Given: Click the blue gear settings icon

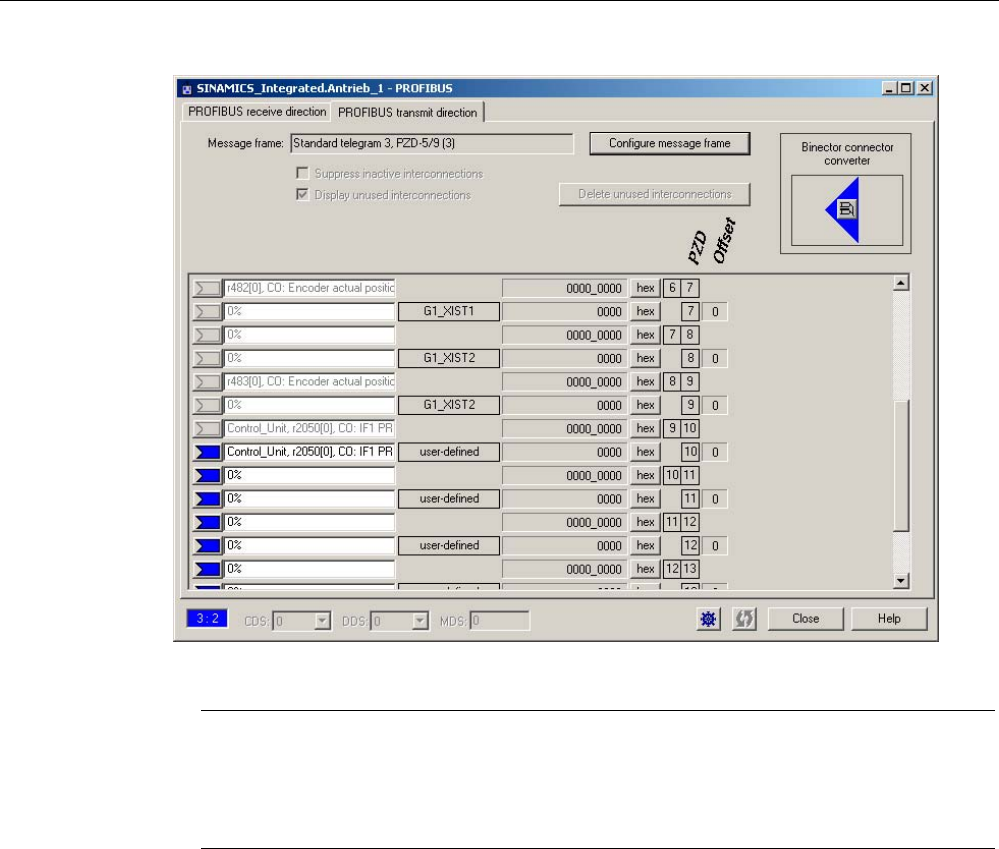Looking at the screenshot, I should (708, 619).
